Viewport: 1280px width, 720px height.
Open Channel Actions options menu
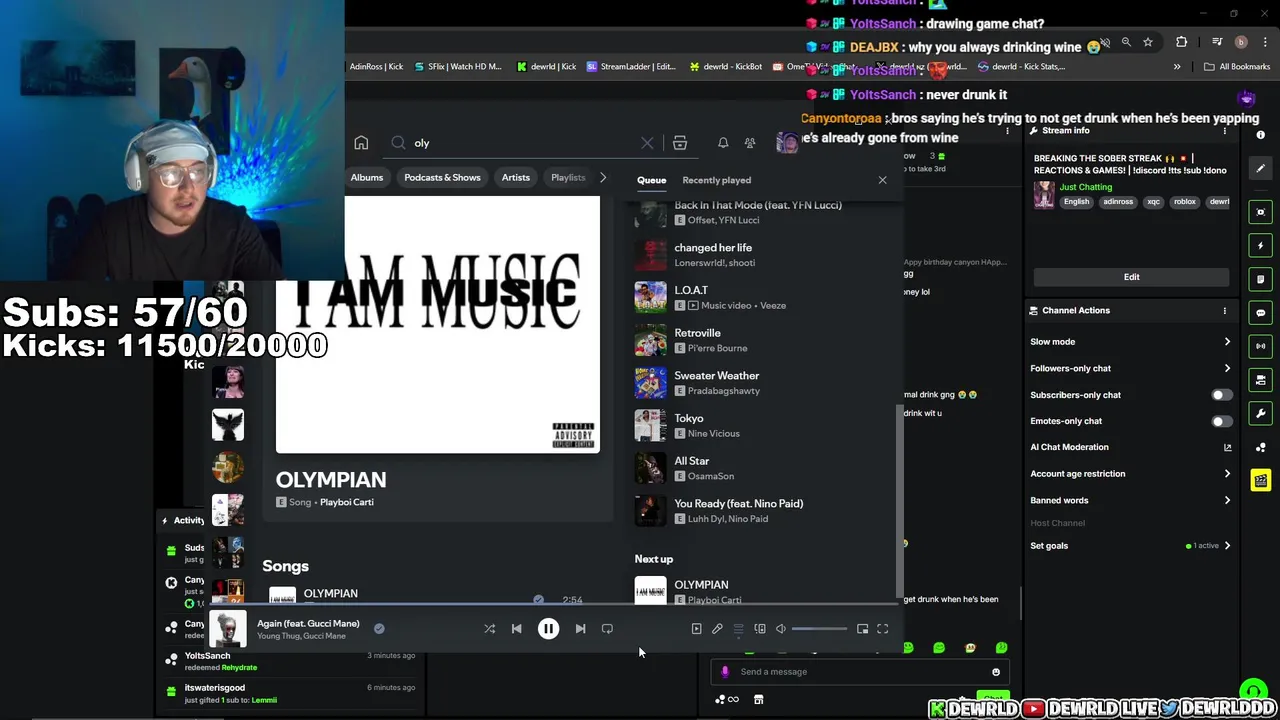pyautogui.click(x=1224, y=311)
